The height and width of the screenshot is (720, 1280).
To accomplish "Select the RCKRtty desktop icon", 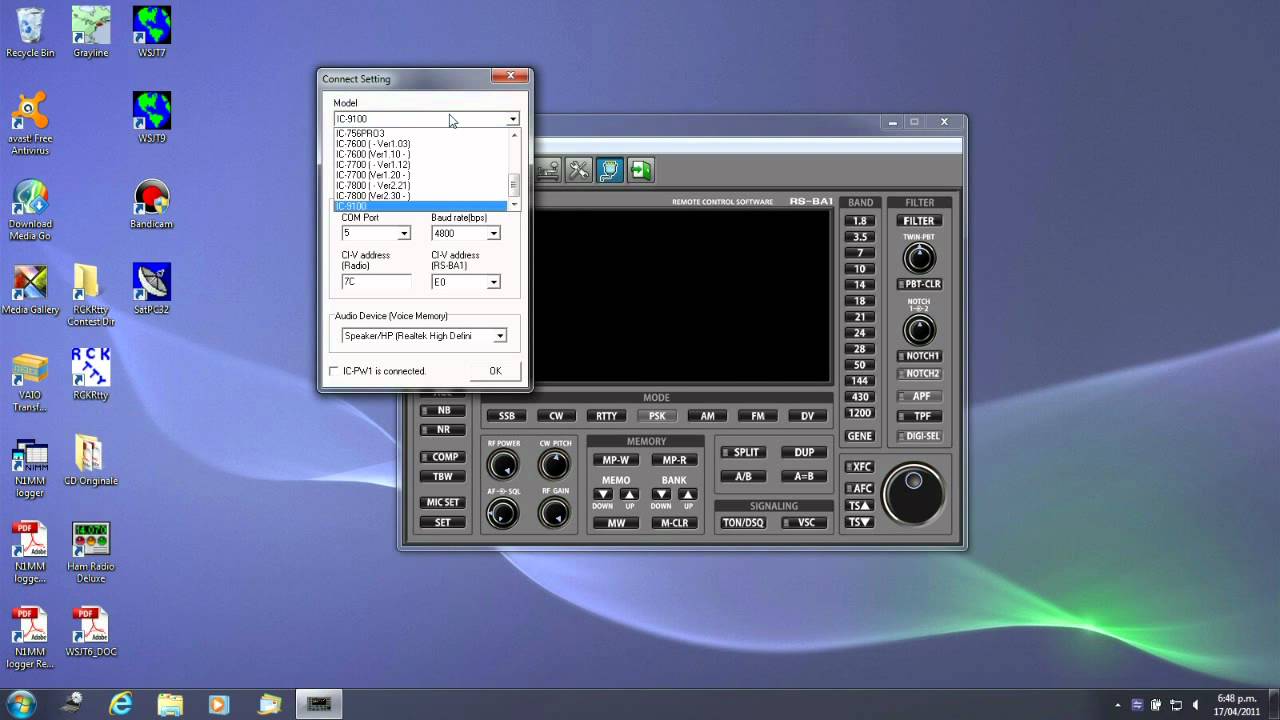I will 91,374.
